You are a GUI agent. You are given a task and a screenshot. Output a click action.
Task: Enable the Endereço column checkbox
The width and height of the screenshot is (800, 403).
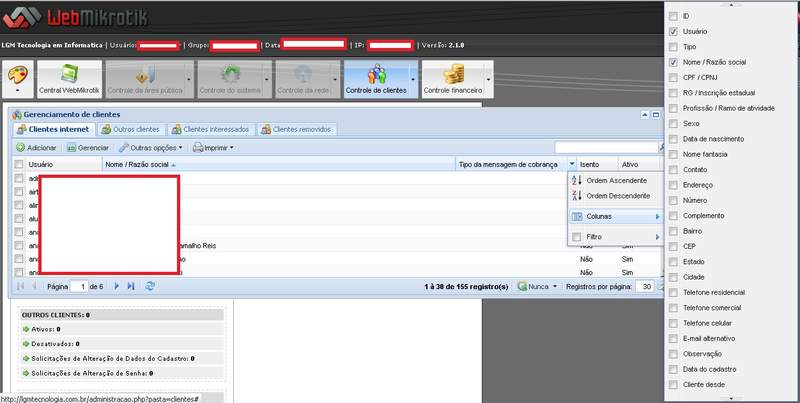[x=673, y=185]
